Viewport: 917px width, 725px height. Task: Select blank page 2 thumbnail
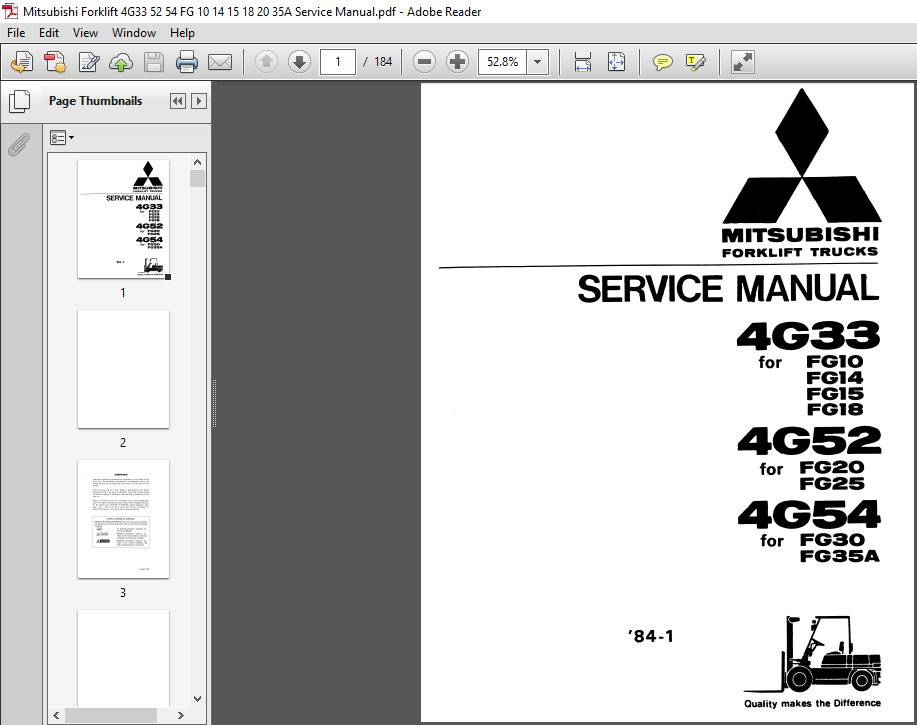tap(123, 369)
